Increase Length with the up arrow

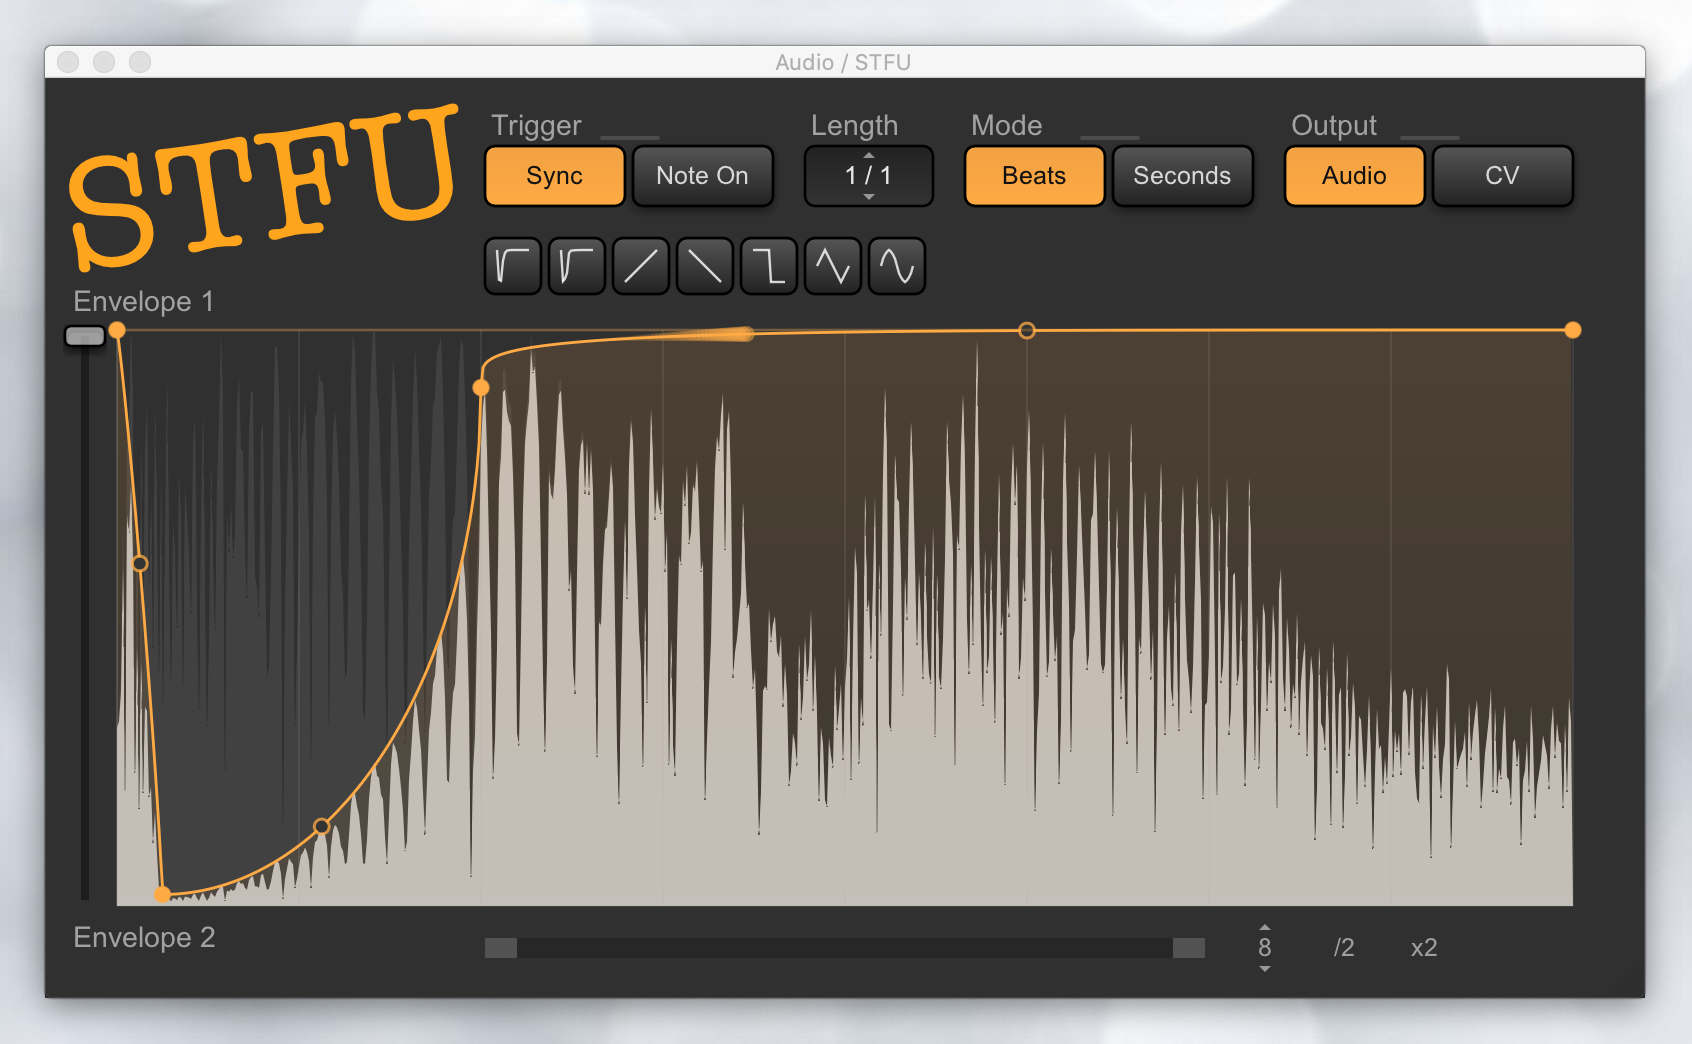(x=869, y=155)
